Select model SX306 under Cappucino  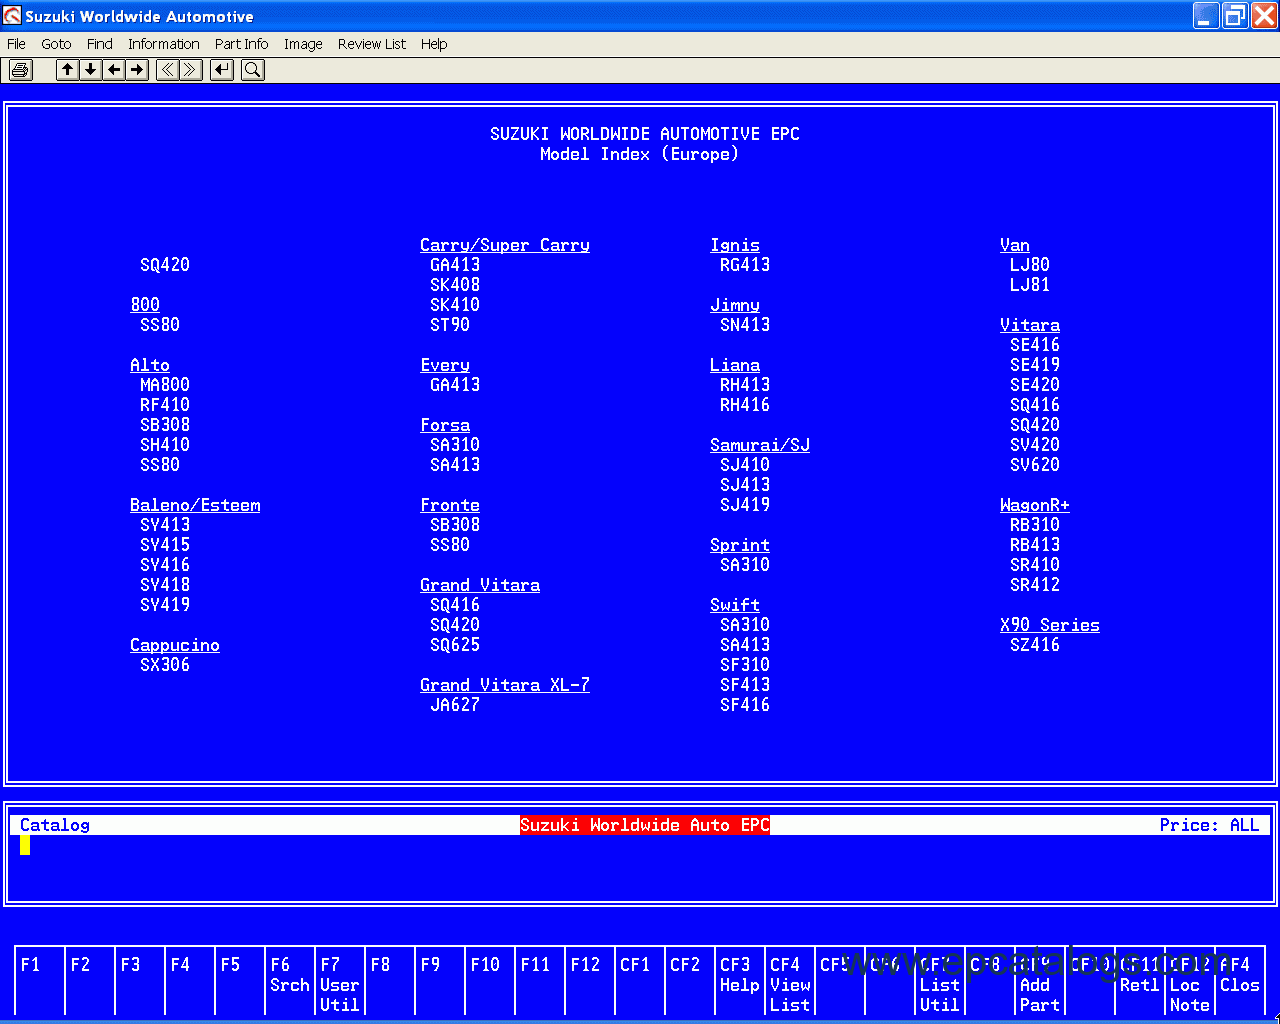(x=165, y=665)
